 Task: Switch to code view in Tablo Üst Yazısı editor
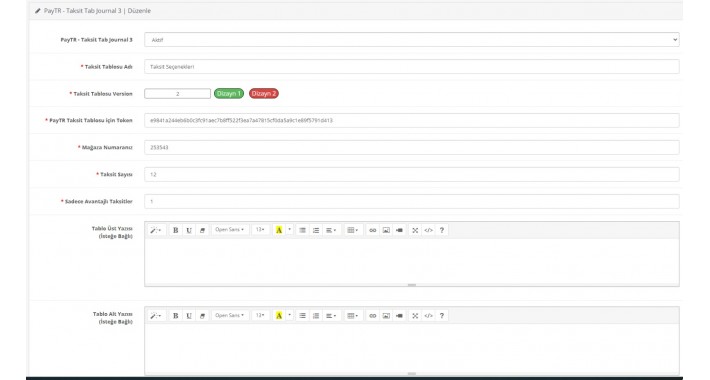(x=428, y=230)
